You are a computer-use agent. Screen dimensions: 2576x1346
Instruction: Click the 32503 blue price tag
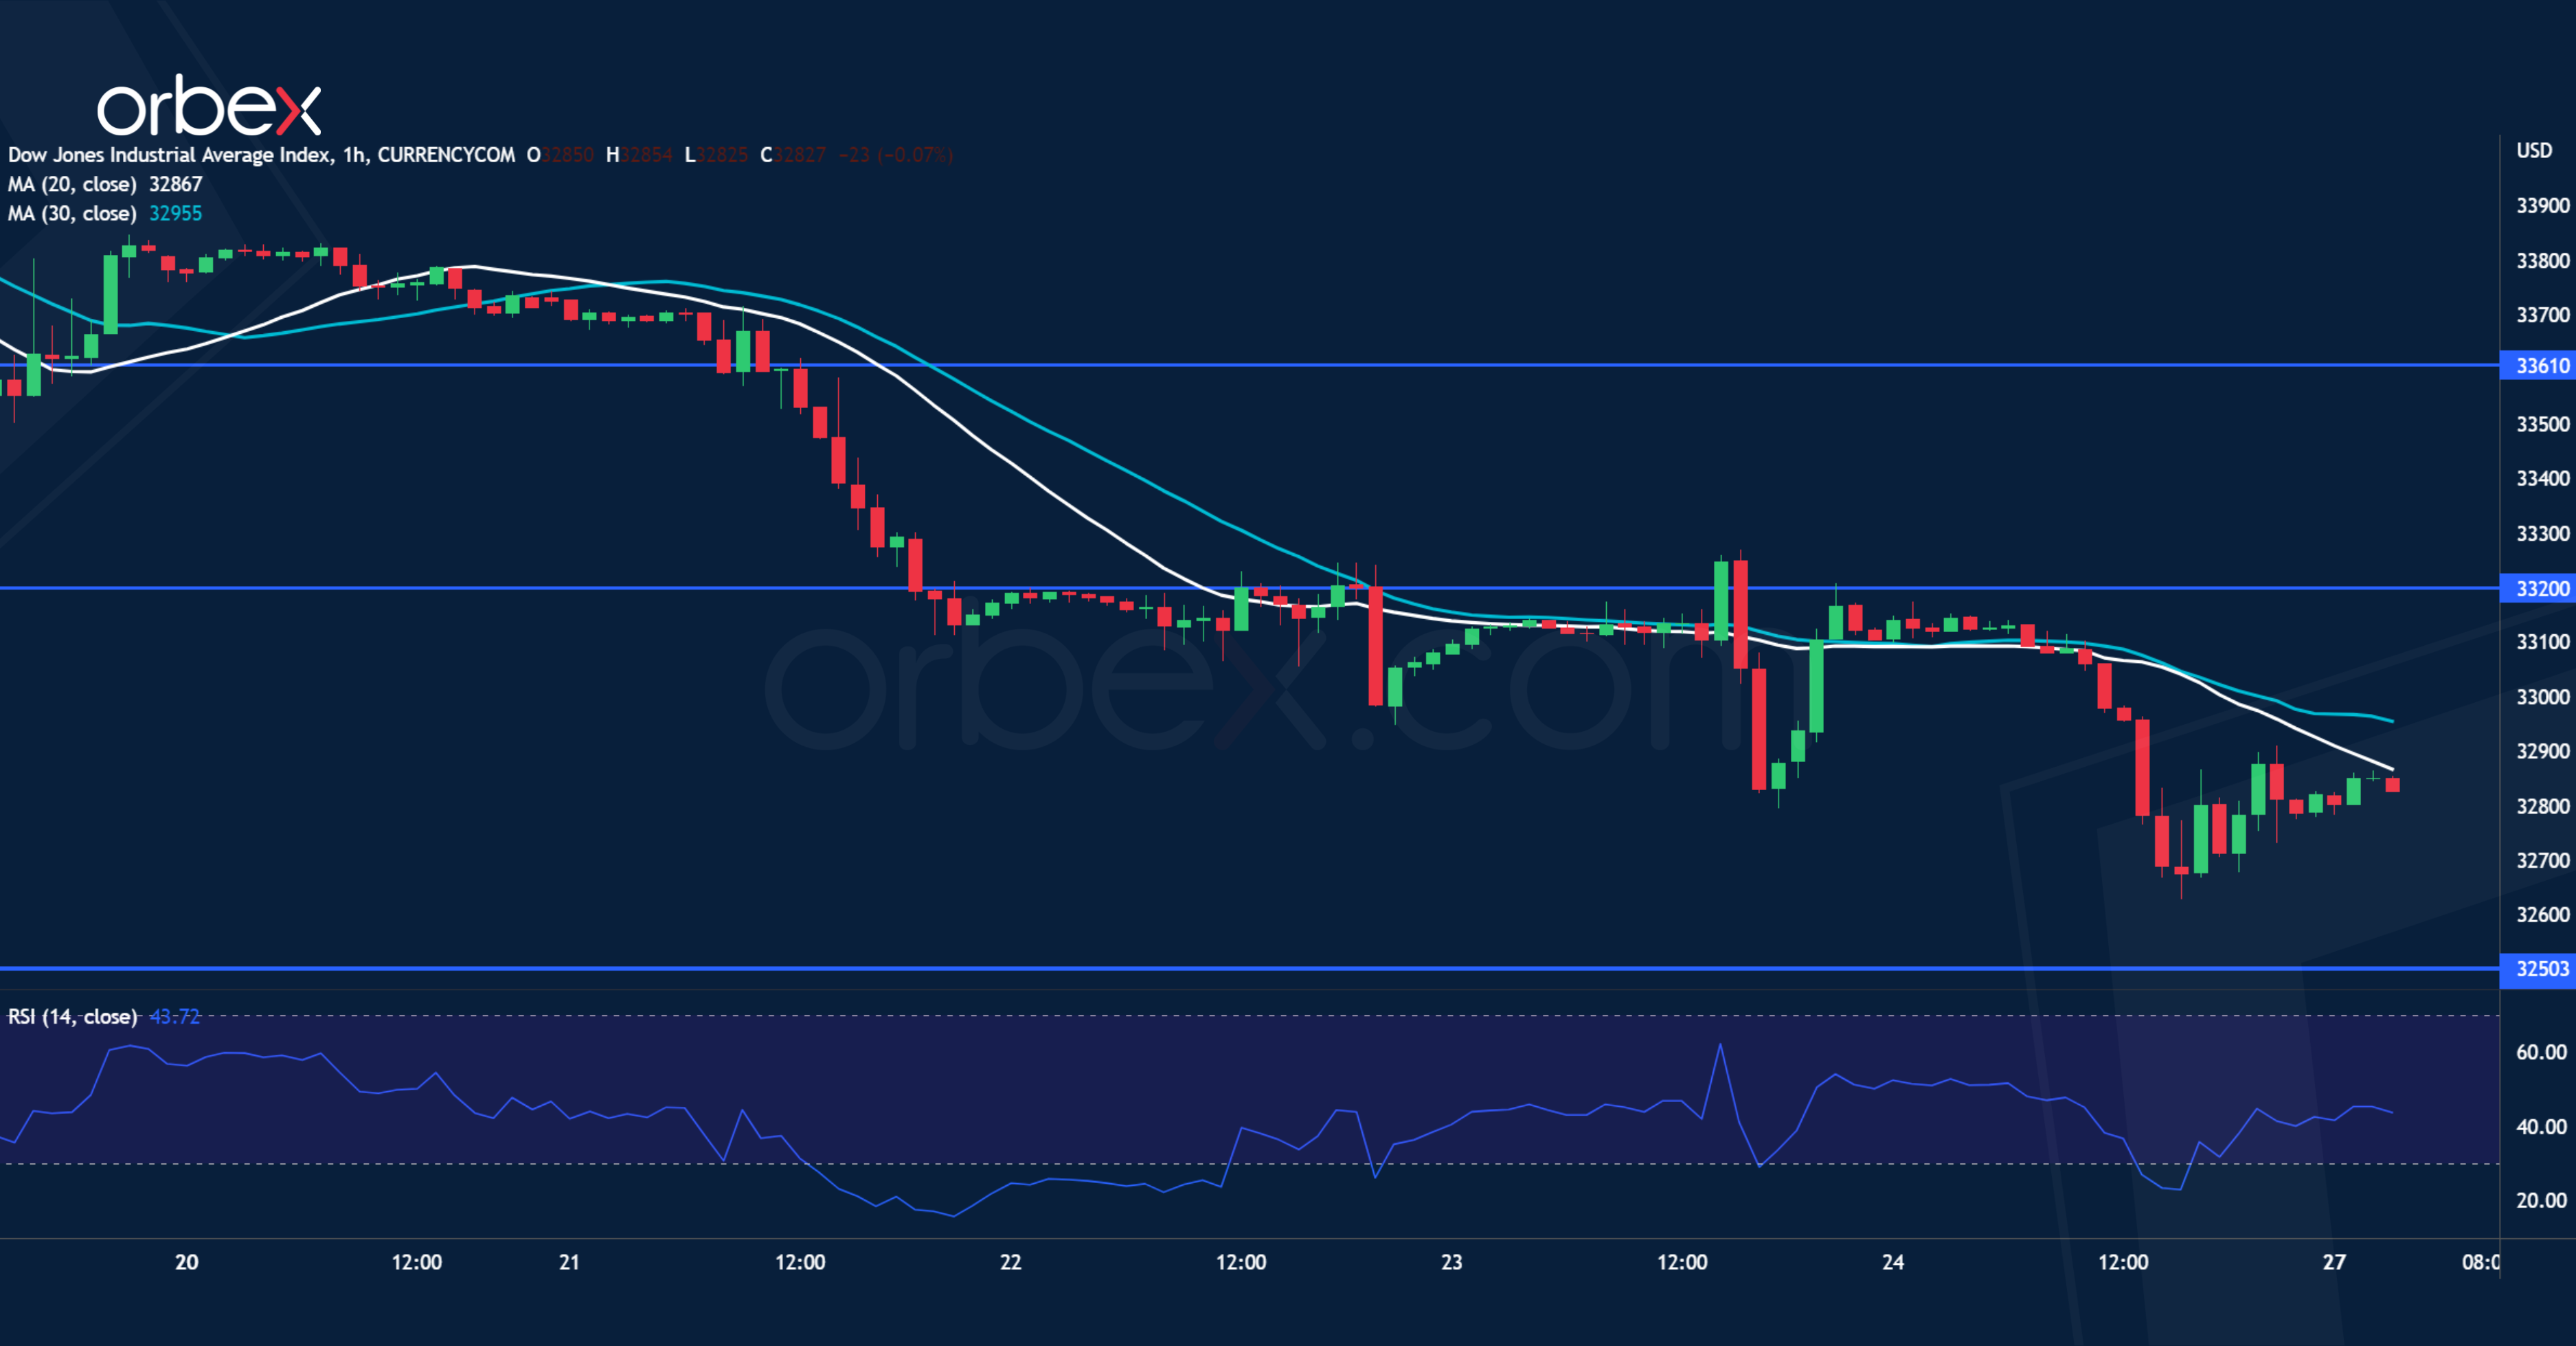[2540, 968]
